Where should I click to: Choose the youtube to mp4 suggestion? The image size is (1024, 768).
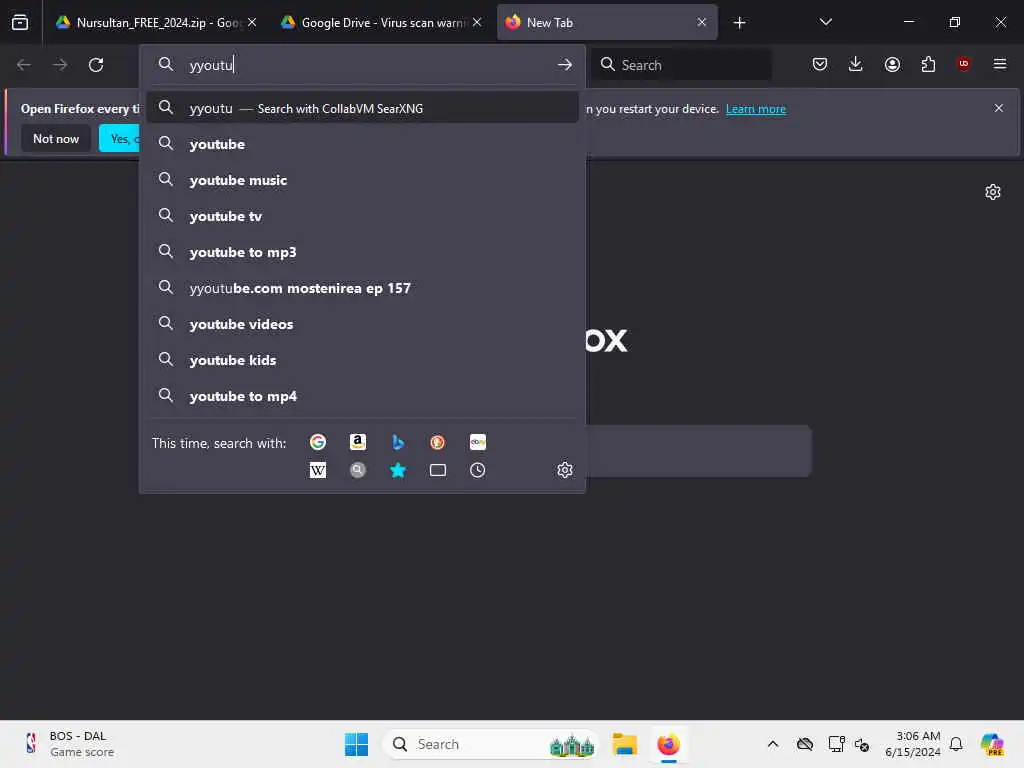pyautogui.click(x=362, y=396)
